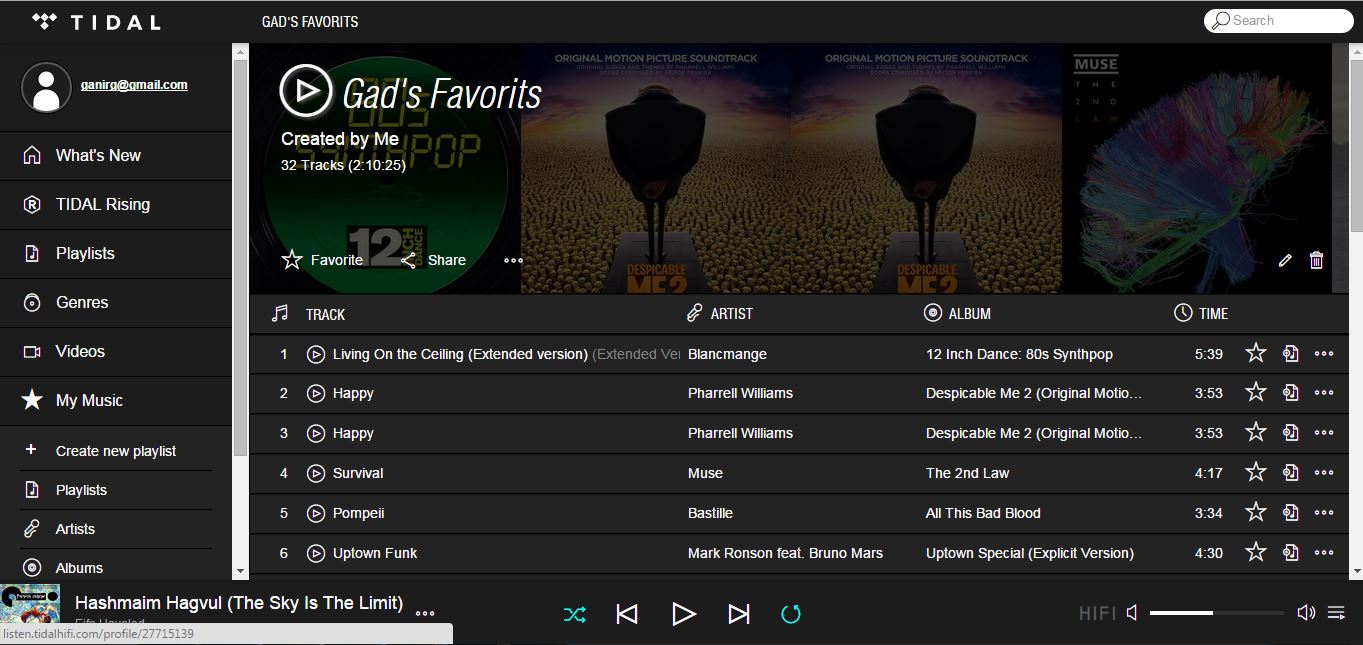The image size is (1363, 645).
Task: Open the play queue icon
Action: click(1336, 613)
